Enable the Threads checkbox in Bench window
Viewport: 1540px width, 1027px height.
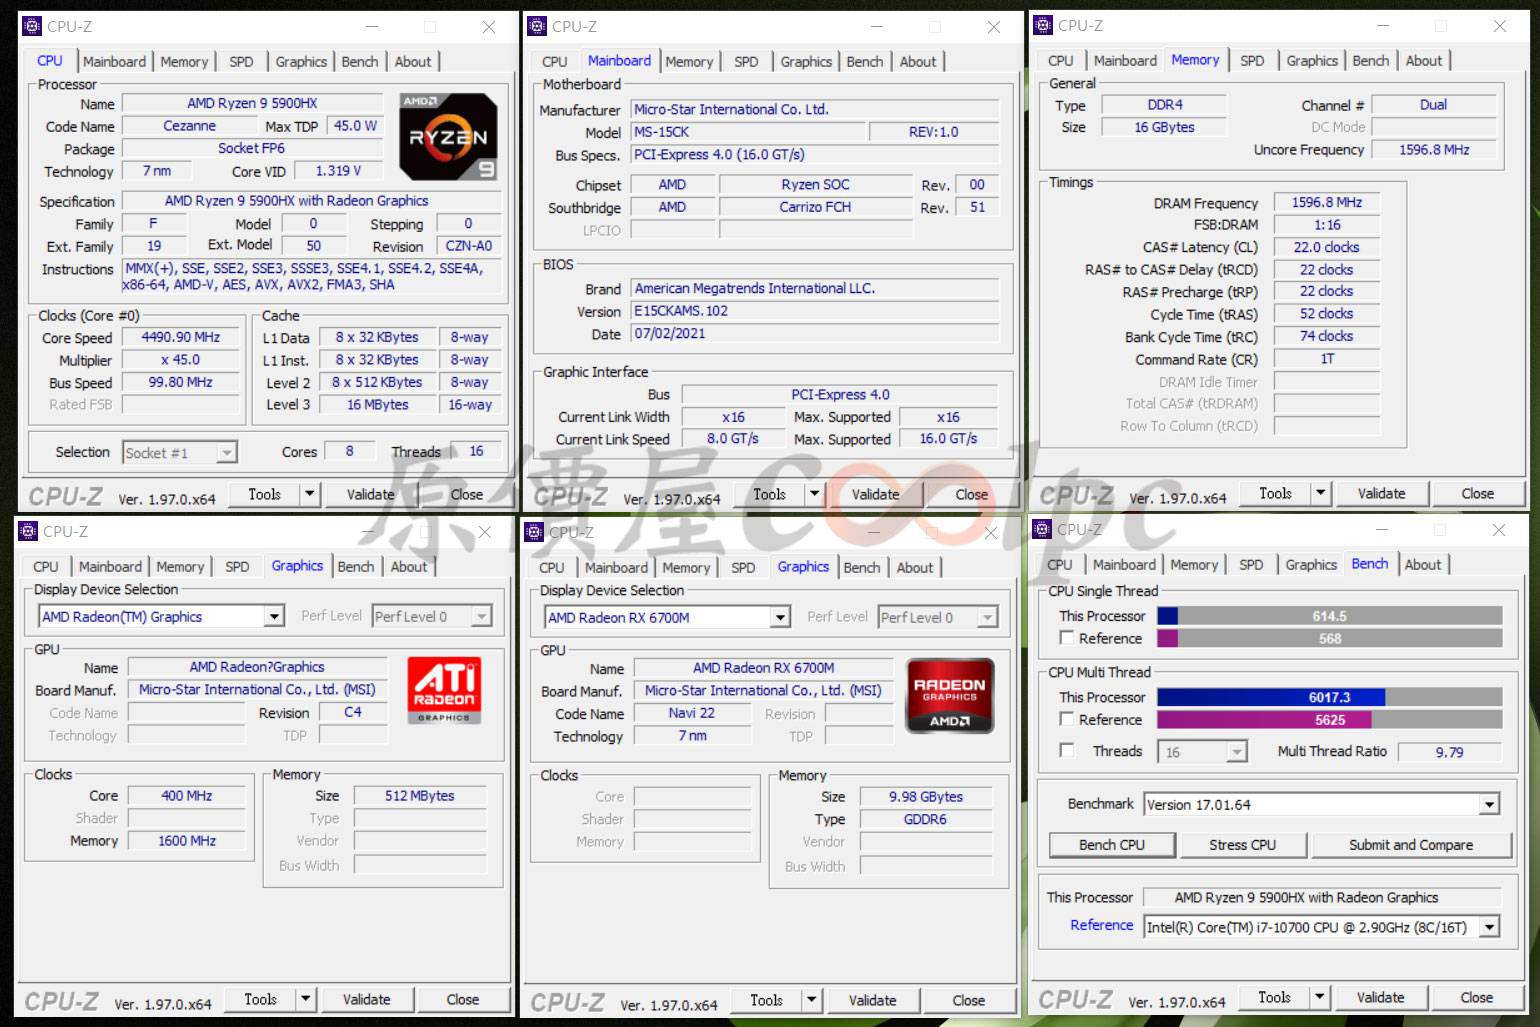[x=1067, y=750]
